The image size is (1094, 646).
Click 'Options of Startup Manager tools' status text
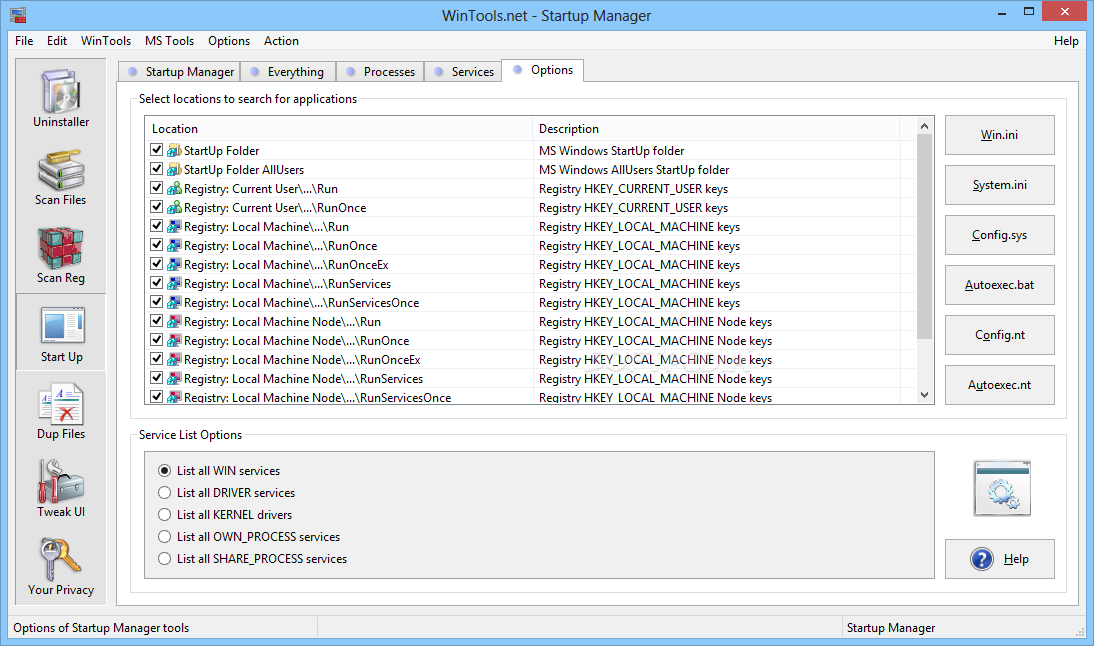pyautogui.click(x=101, y=628)
